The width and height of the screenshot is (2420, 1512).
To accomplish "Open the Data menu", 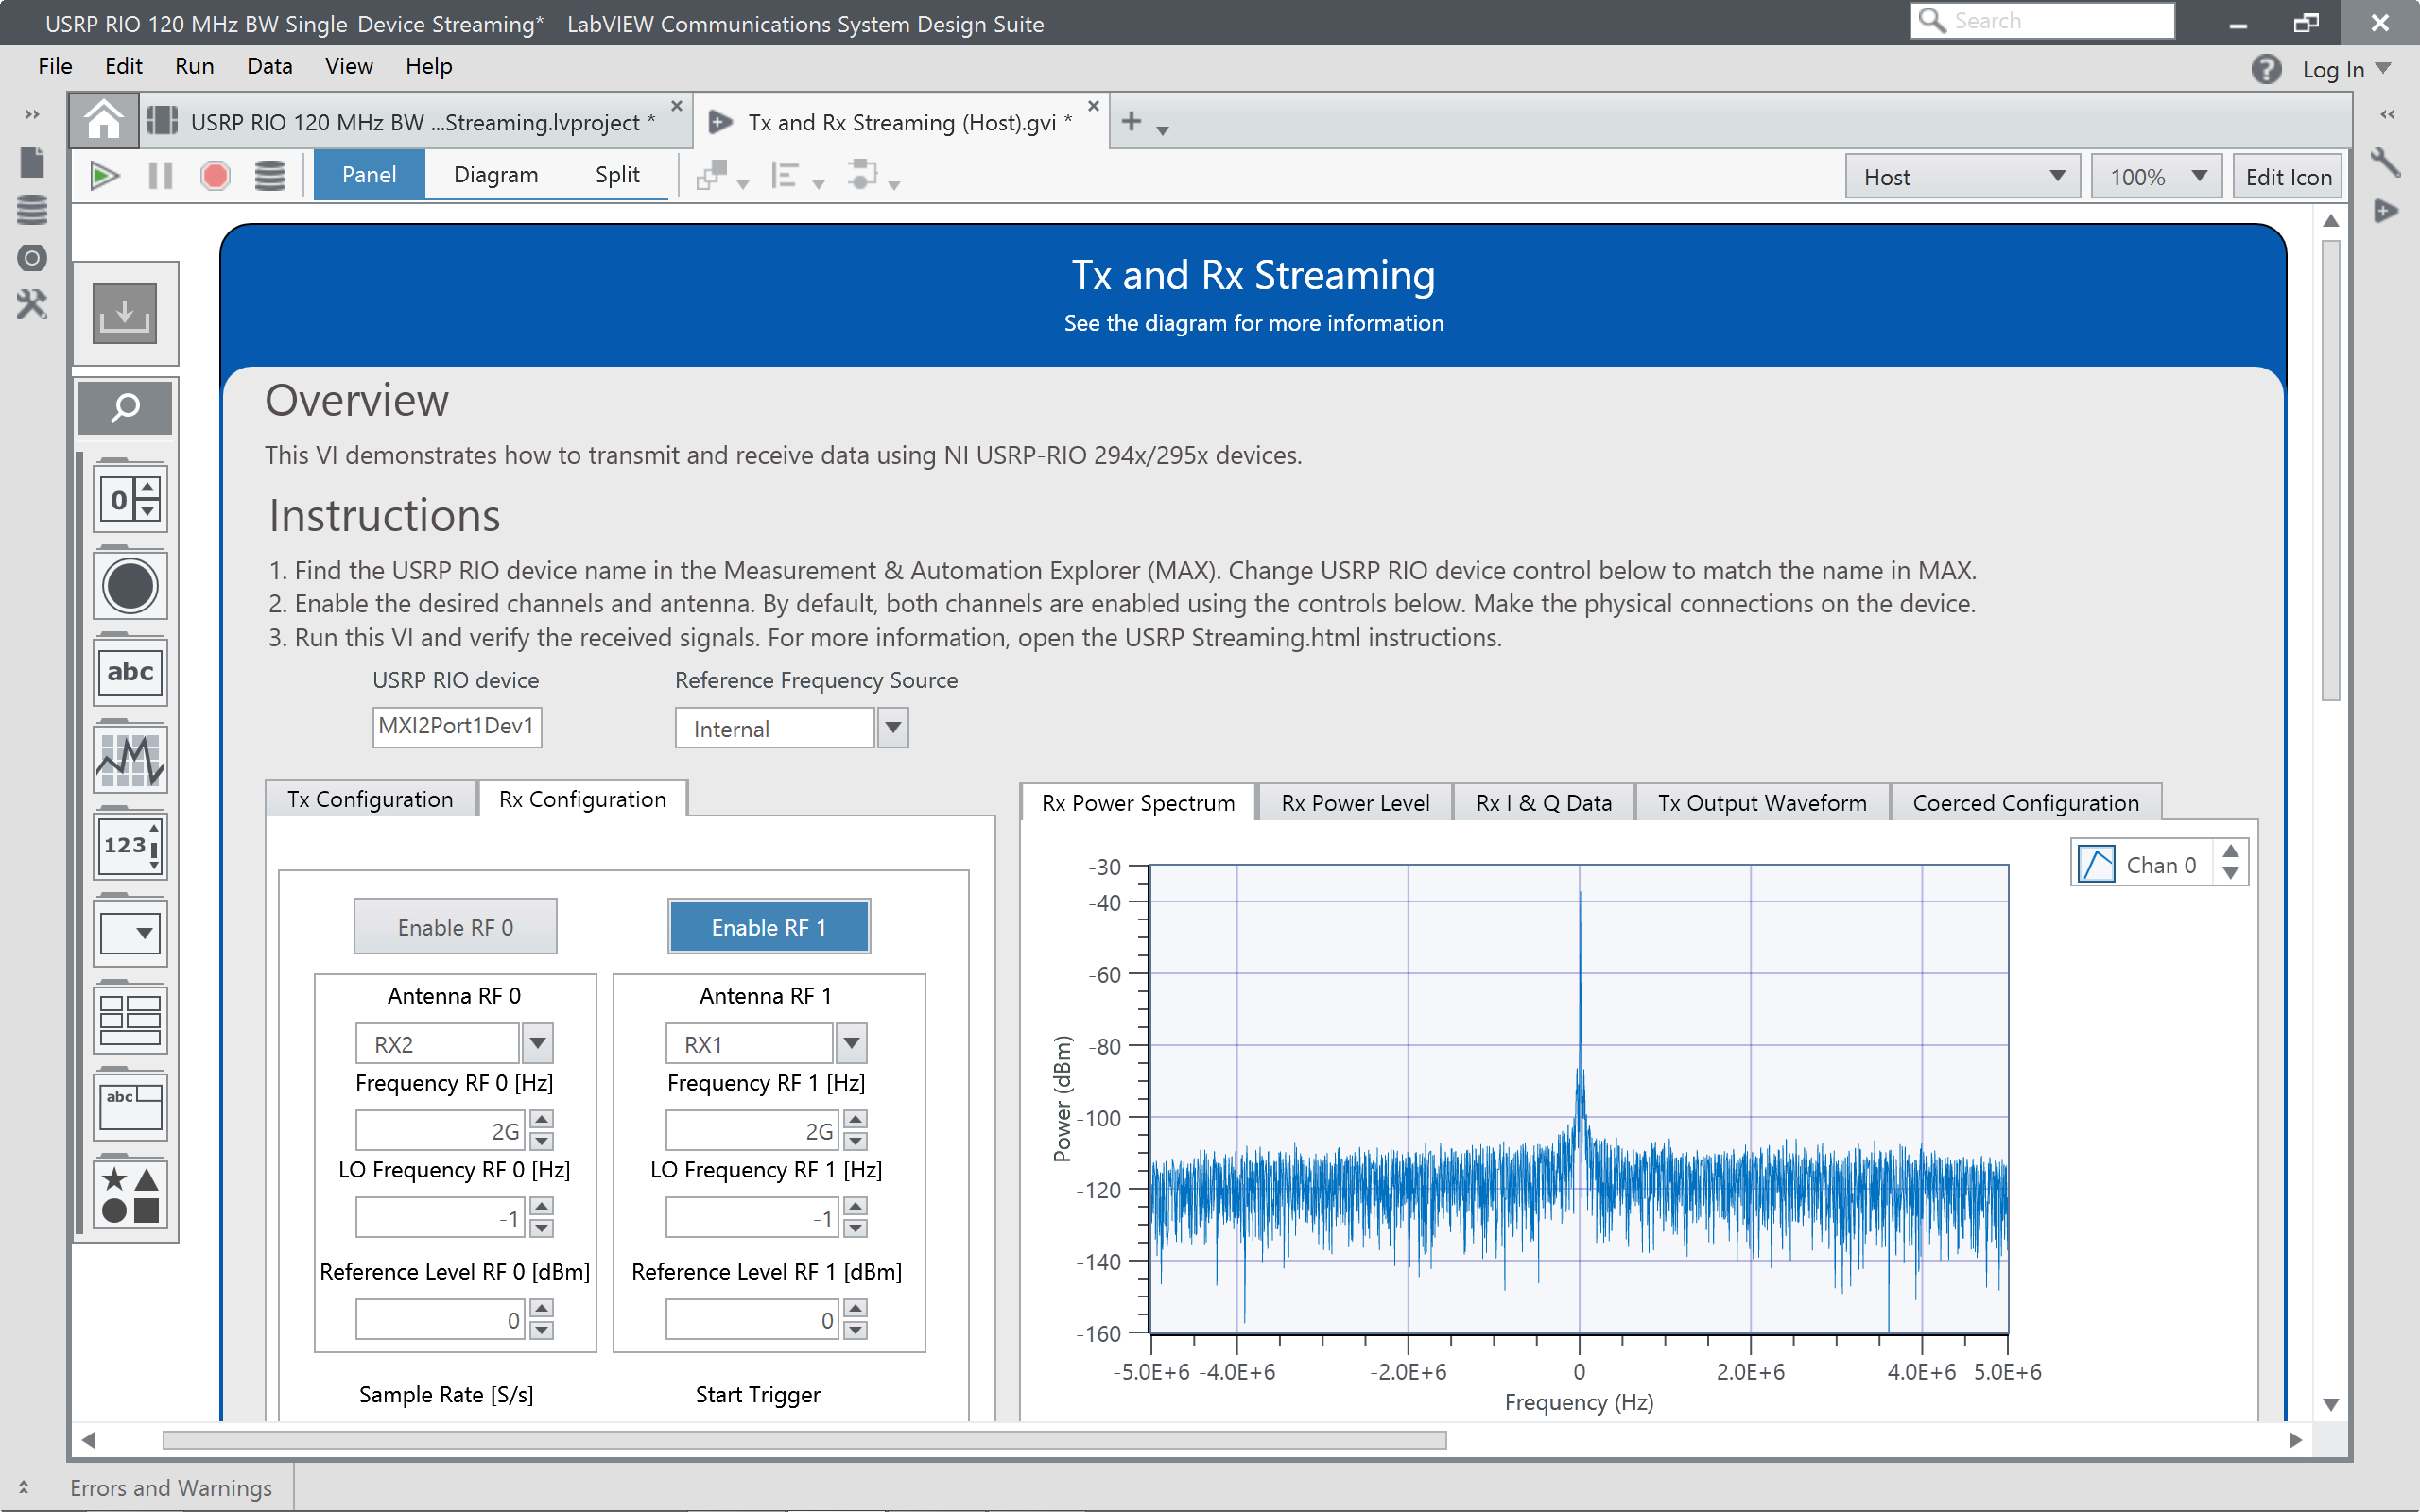I will tap(270, 66).
